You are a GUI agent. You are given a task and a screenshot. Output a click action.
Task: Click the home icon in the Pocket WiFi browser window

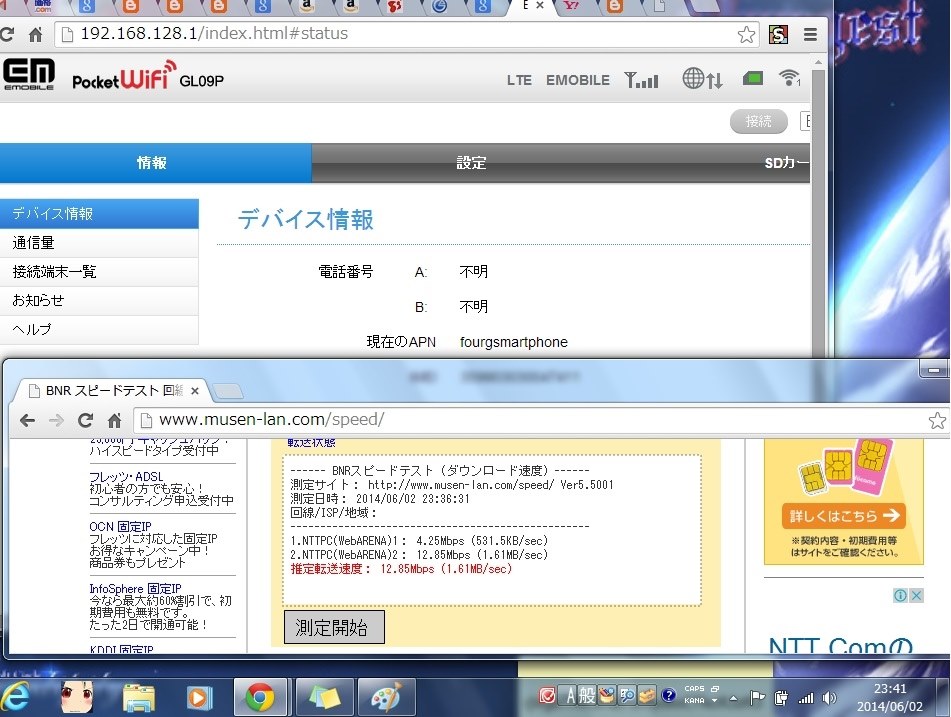[36, 35]
